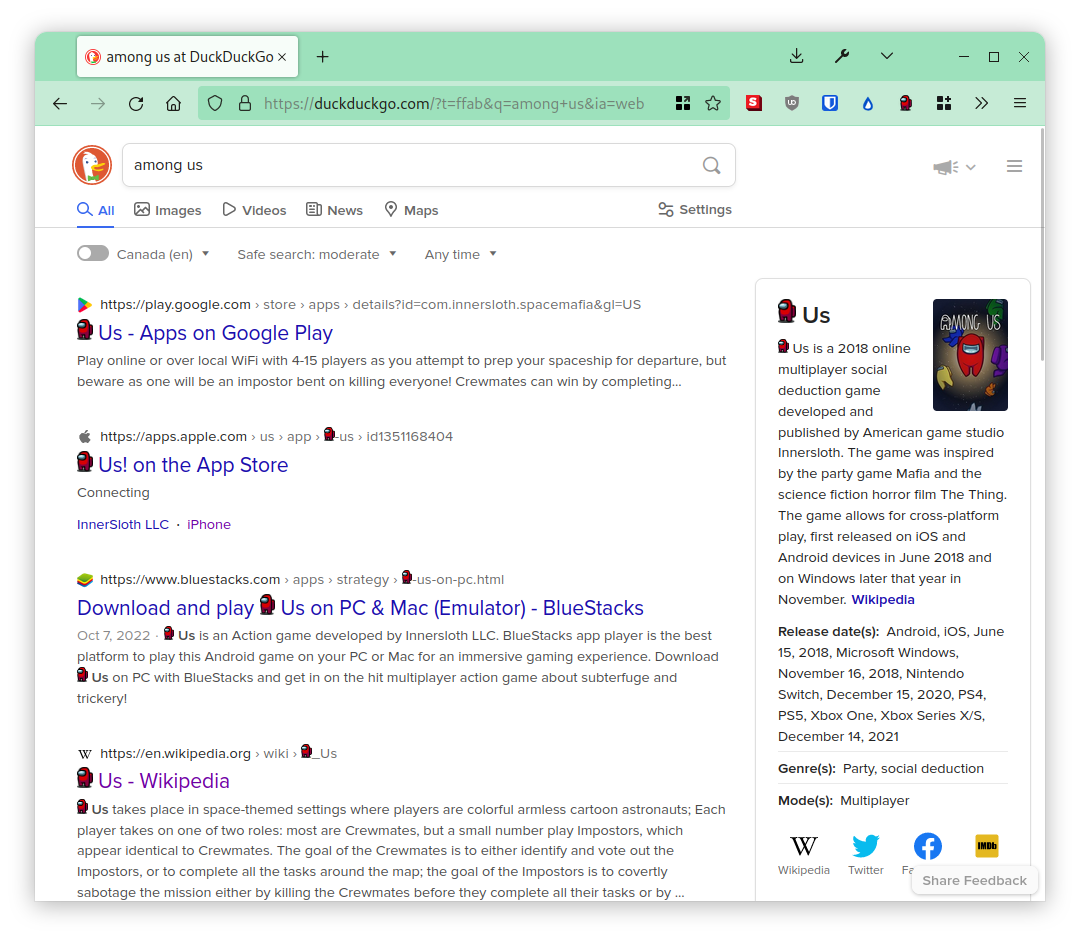Bookmark this page using the star icon
Screen dimensions: 1080x939
(x=713, y=103)
